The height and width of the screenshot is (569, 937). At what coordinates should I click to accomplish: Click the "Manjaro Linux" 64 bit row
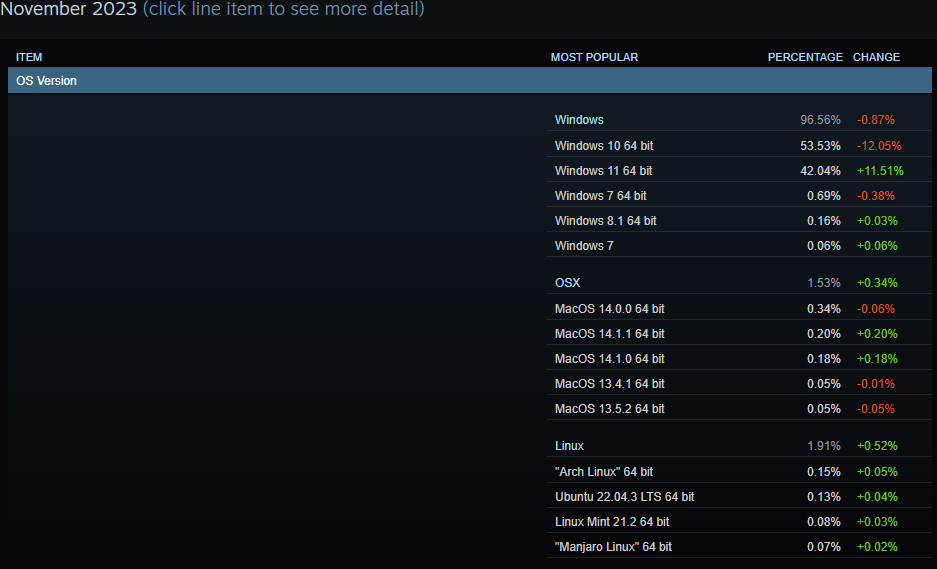point(613,547)
